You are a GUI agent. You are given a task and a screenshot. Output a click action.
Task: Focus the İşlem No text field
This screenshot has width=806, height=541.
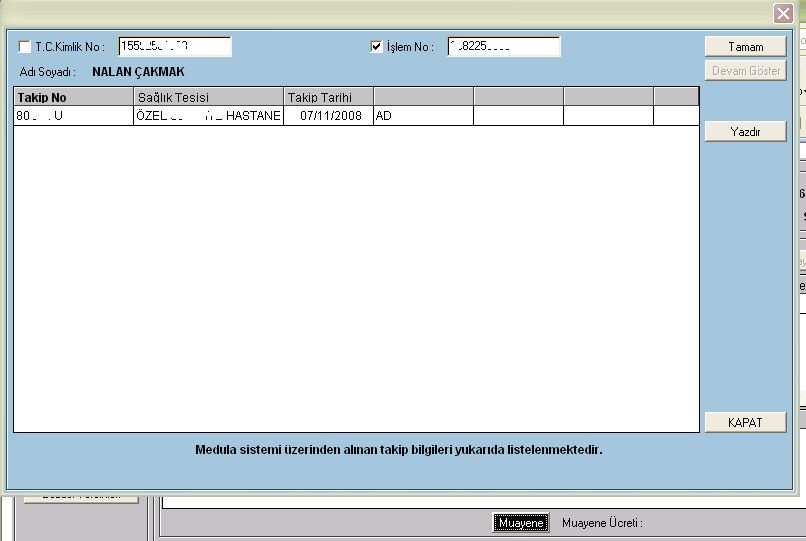[503, 47]
